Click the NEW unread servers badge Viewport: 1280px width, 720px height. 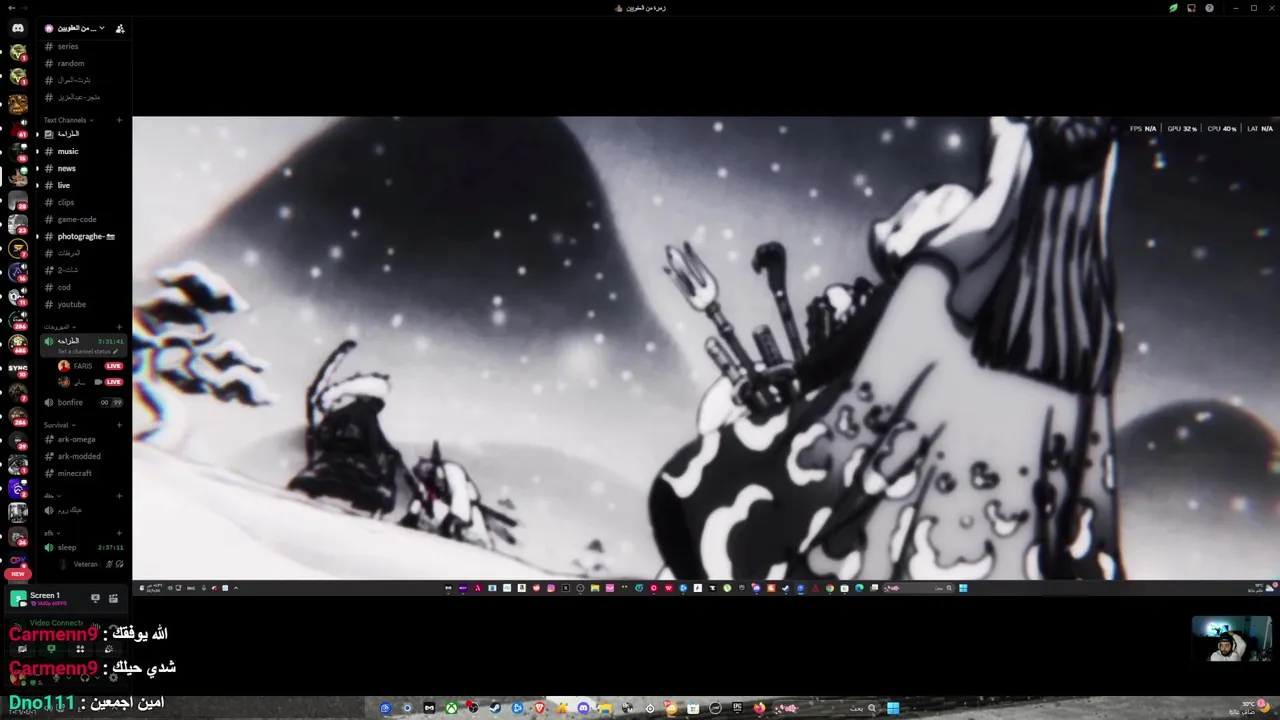point(18,574)
